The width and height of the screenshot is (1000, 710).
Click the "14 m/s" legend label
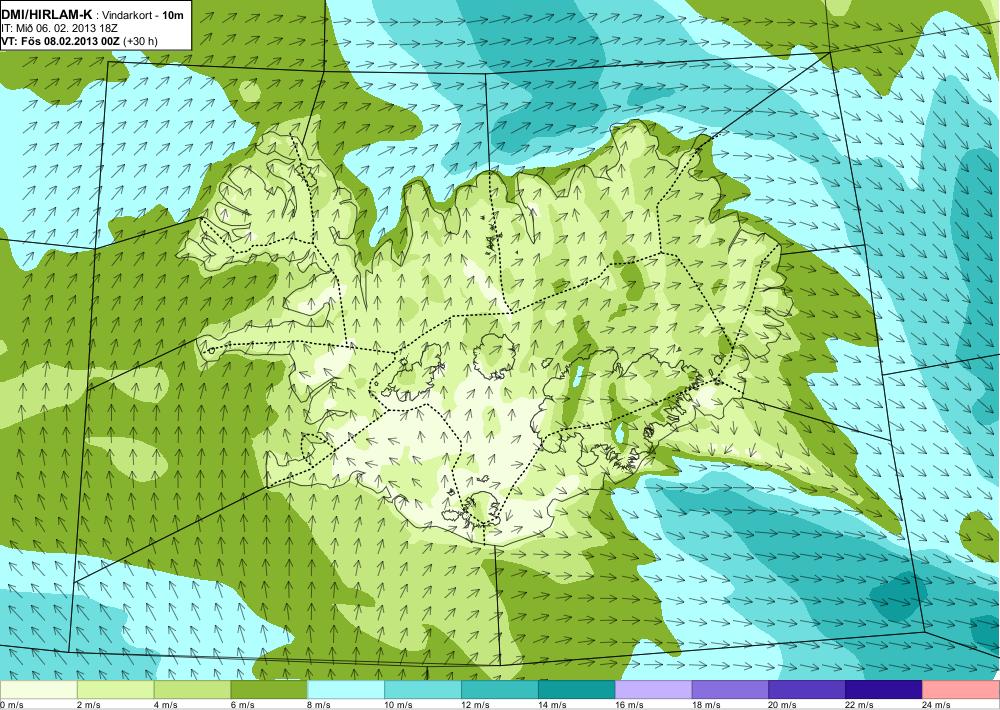pos(552,705)
